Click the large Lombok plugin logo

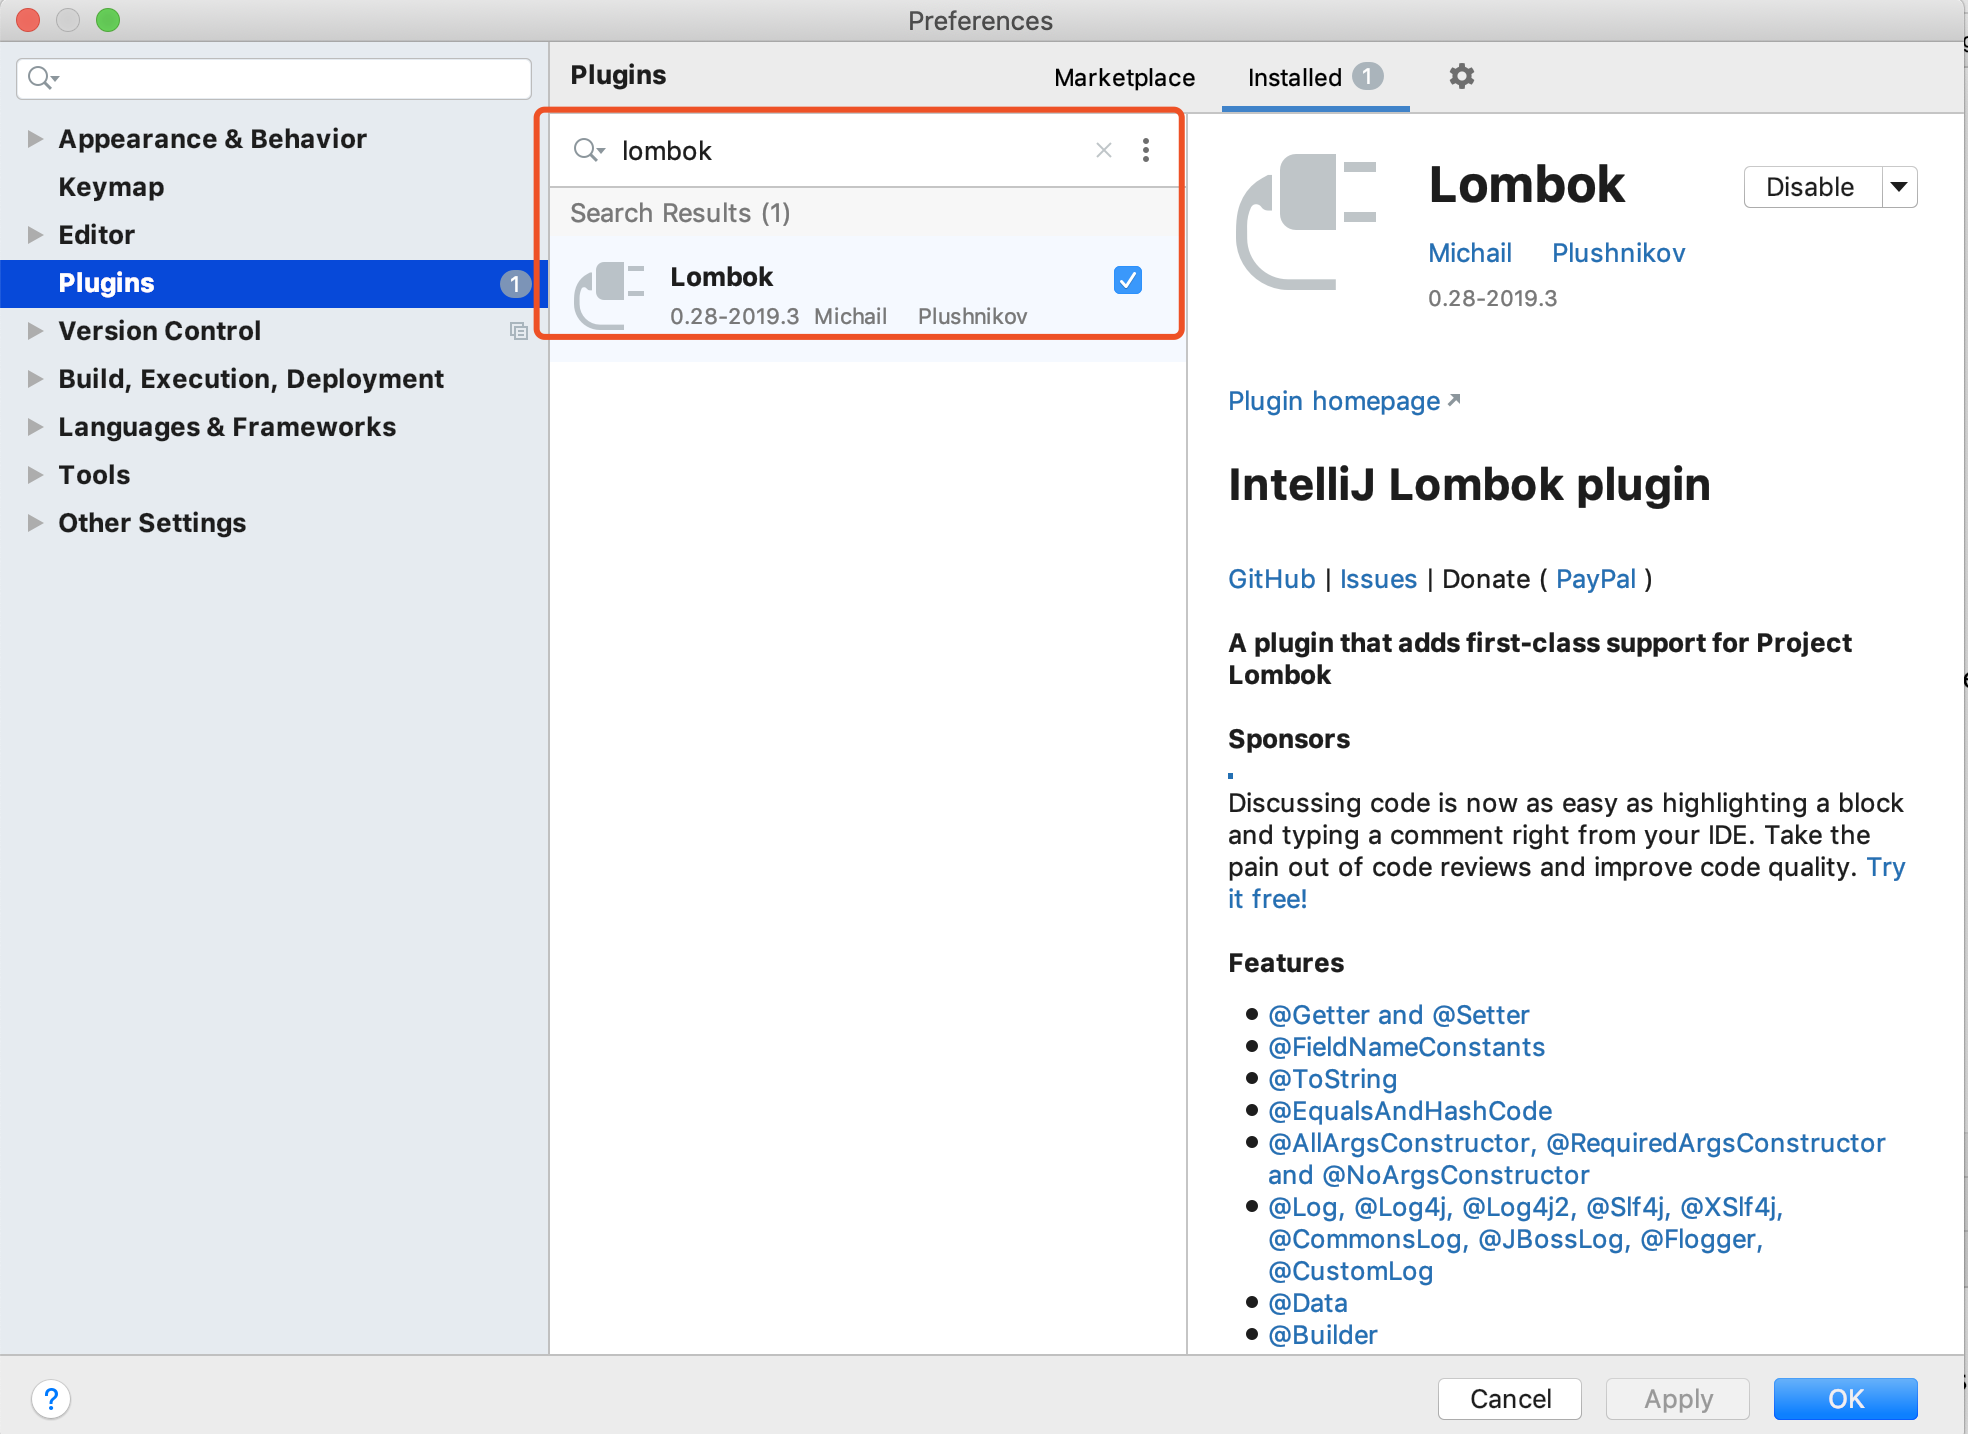pyautogui.click(x=1306, y=221)
